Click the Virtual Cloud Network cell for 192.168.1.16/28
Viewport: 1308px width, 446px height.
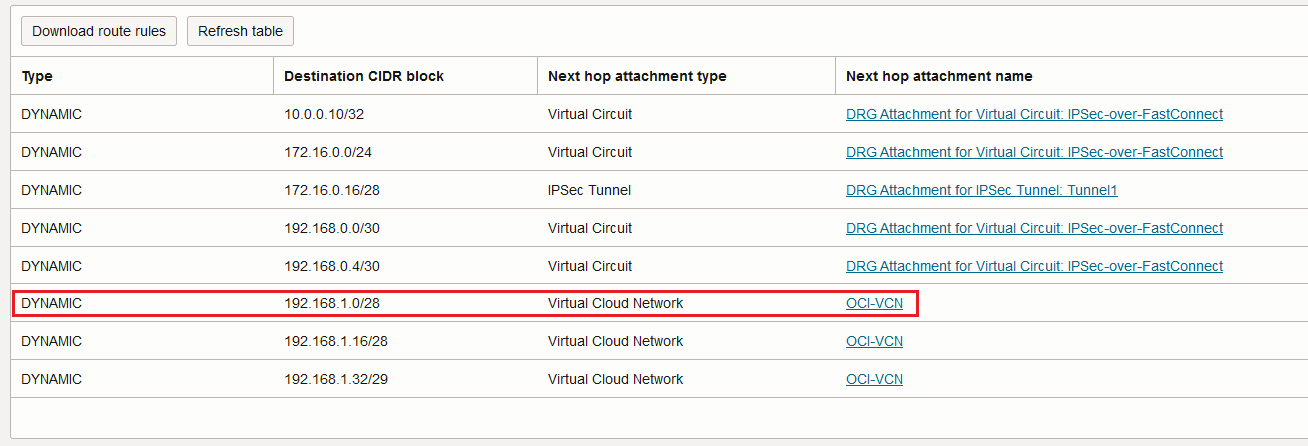coord(615,341)
